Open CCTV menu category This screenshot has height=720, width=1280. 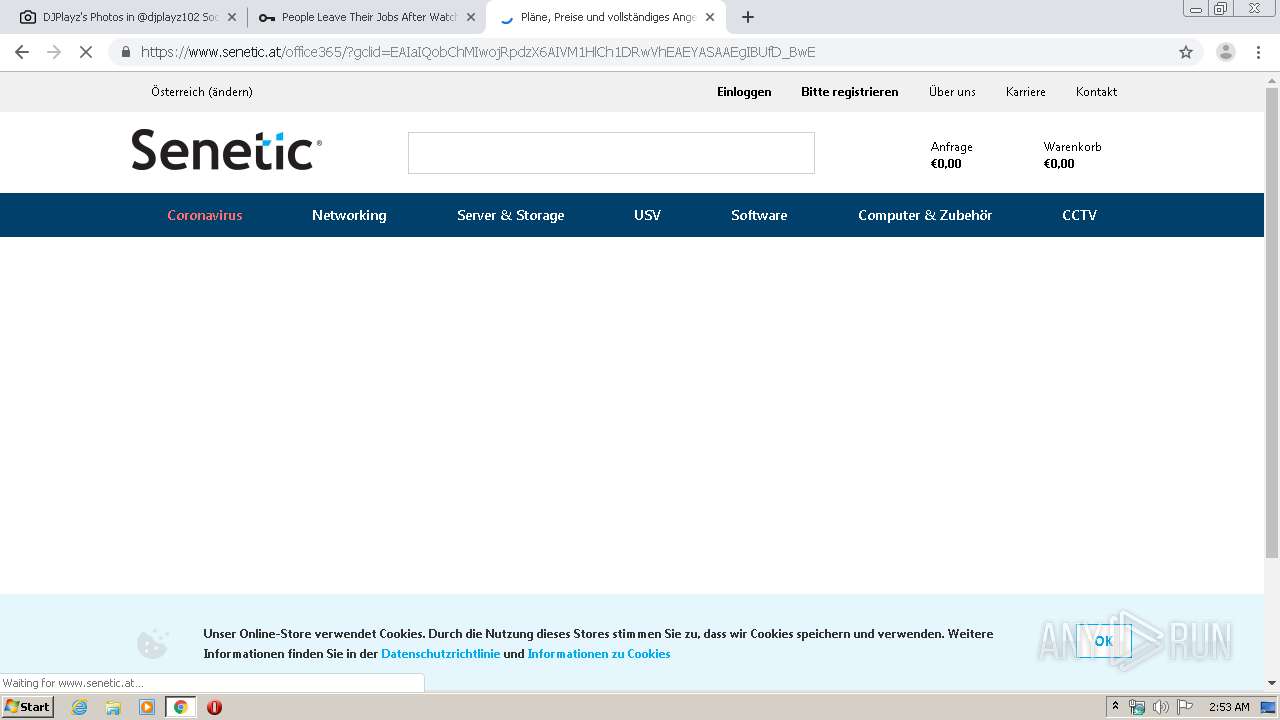(x=1079, y=215)
